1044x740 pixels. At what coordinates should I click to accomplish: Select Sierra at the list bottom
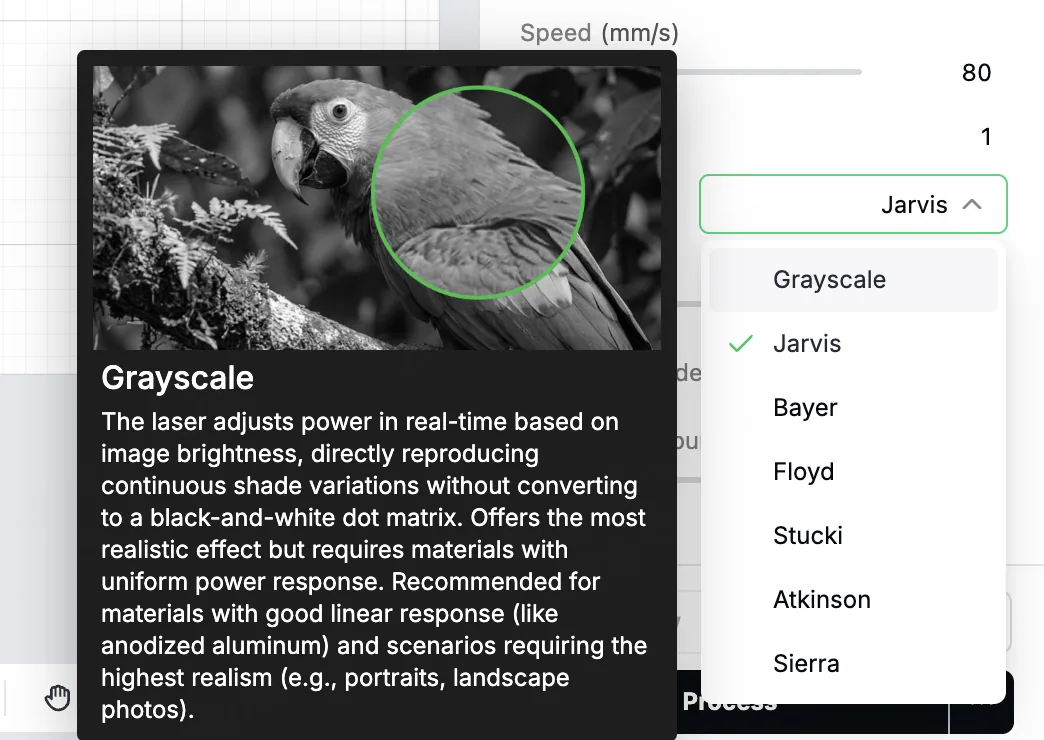854,663
